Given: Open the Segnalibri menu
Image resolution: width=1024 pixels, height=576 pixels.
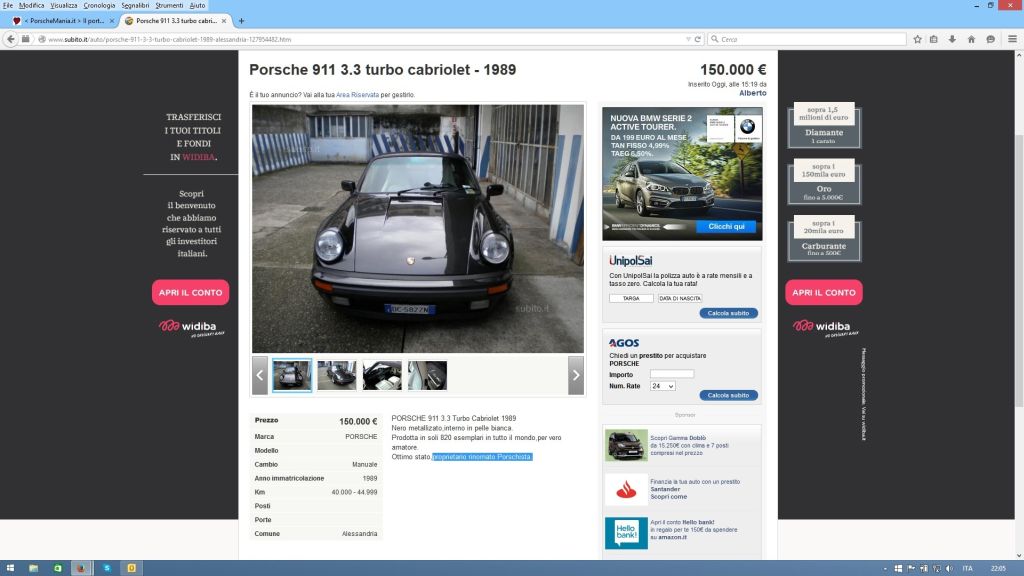Looking at the screenshot, I should (x=135, y=5).
